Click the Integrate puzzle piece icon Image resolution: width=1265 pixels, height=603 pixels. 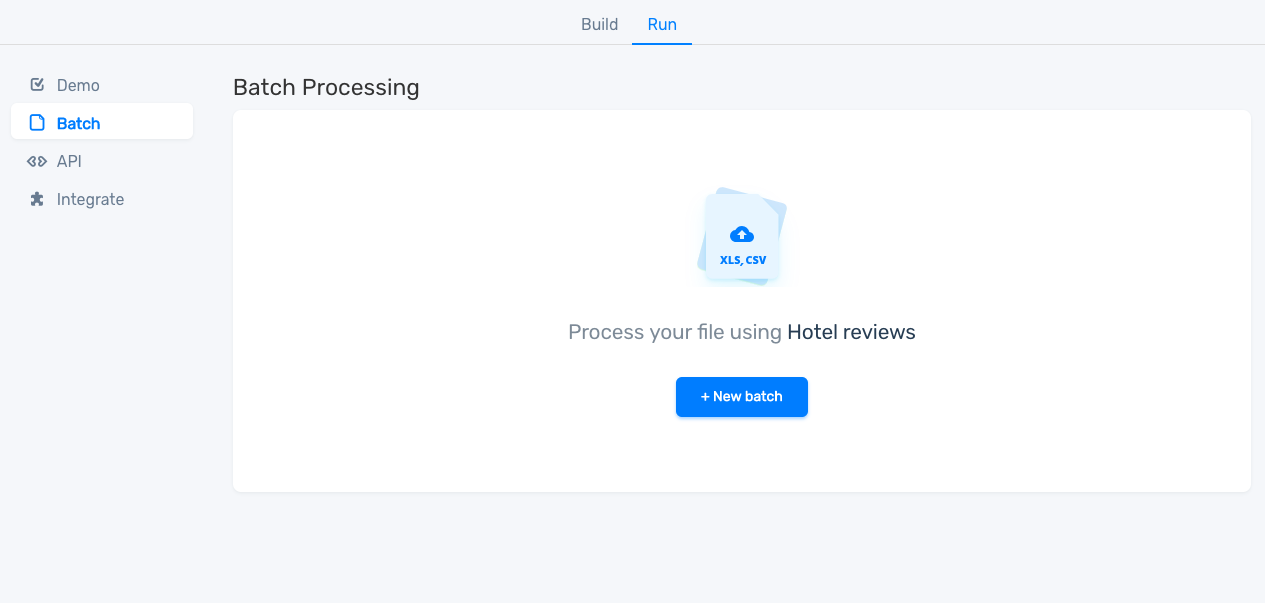click(x=37, y=199)
